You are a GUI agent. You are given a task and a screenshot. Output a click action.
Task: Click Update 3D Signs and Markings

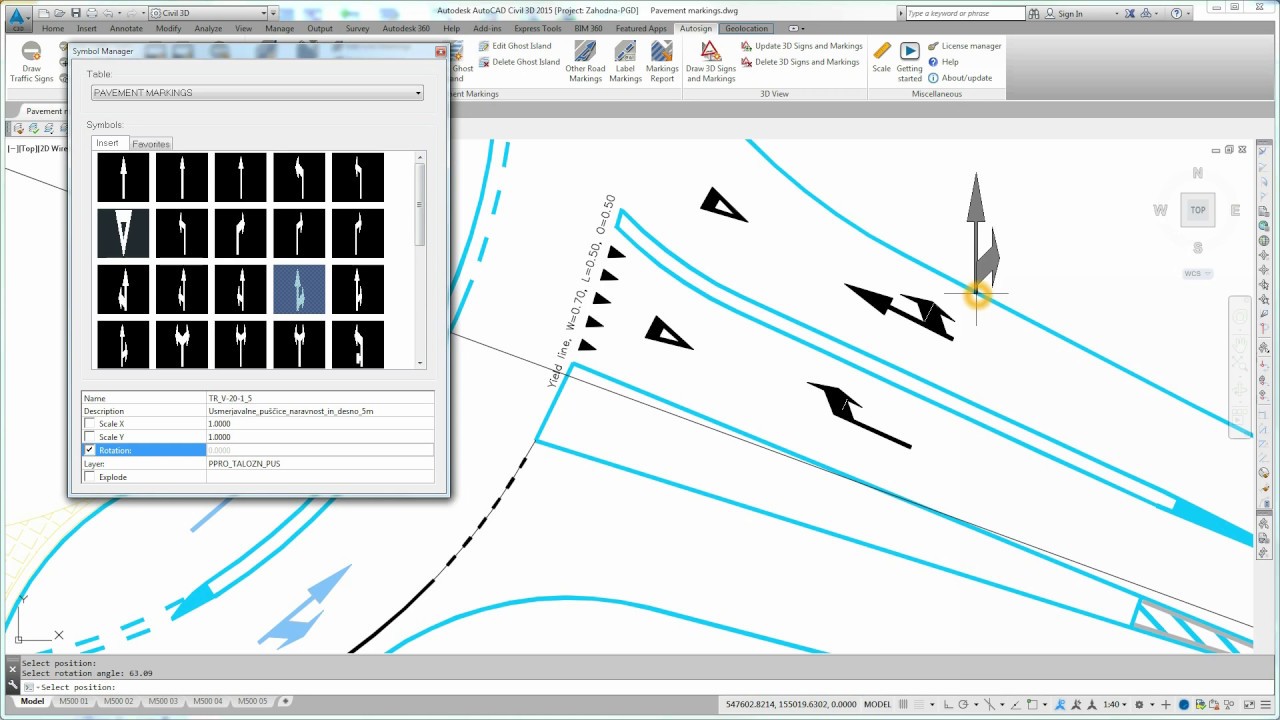point(801,46)
